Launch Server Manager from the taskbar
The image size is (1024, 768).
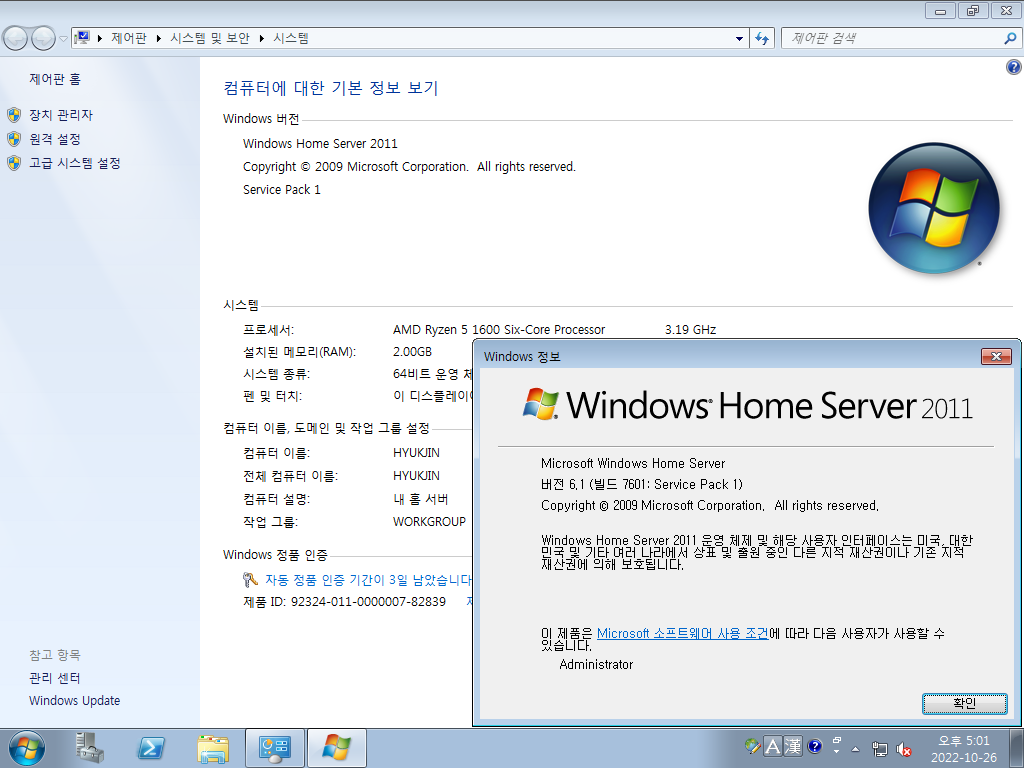coord(89,748)
